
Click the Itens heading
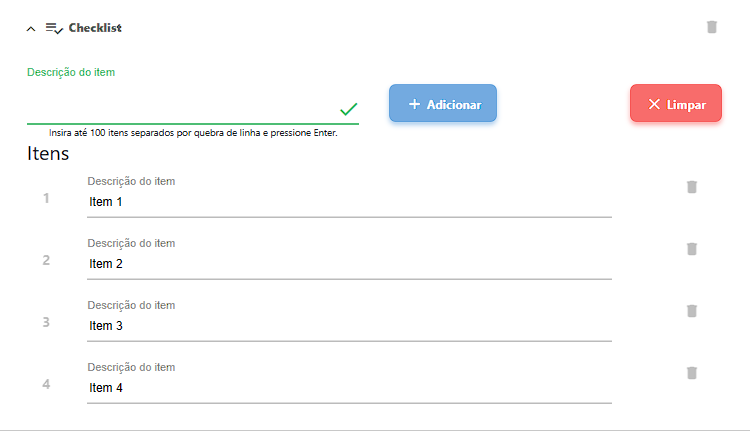[48, 154]
